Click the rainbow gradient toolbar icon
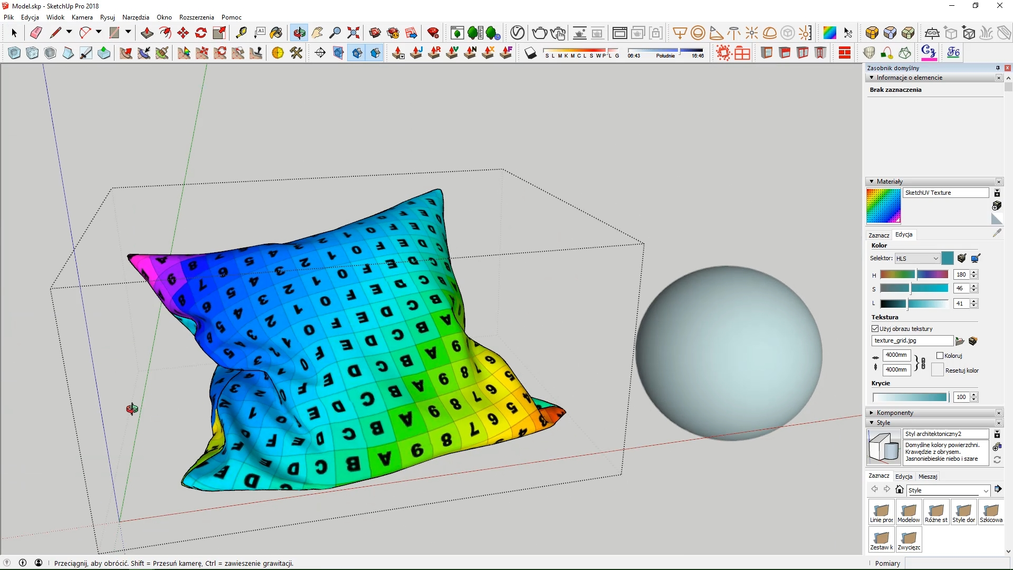 (830, 32)
